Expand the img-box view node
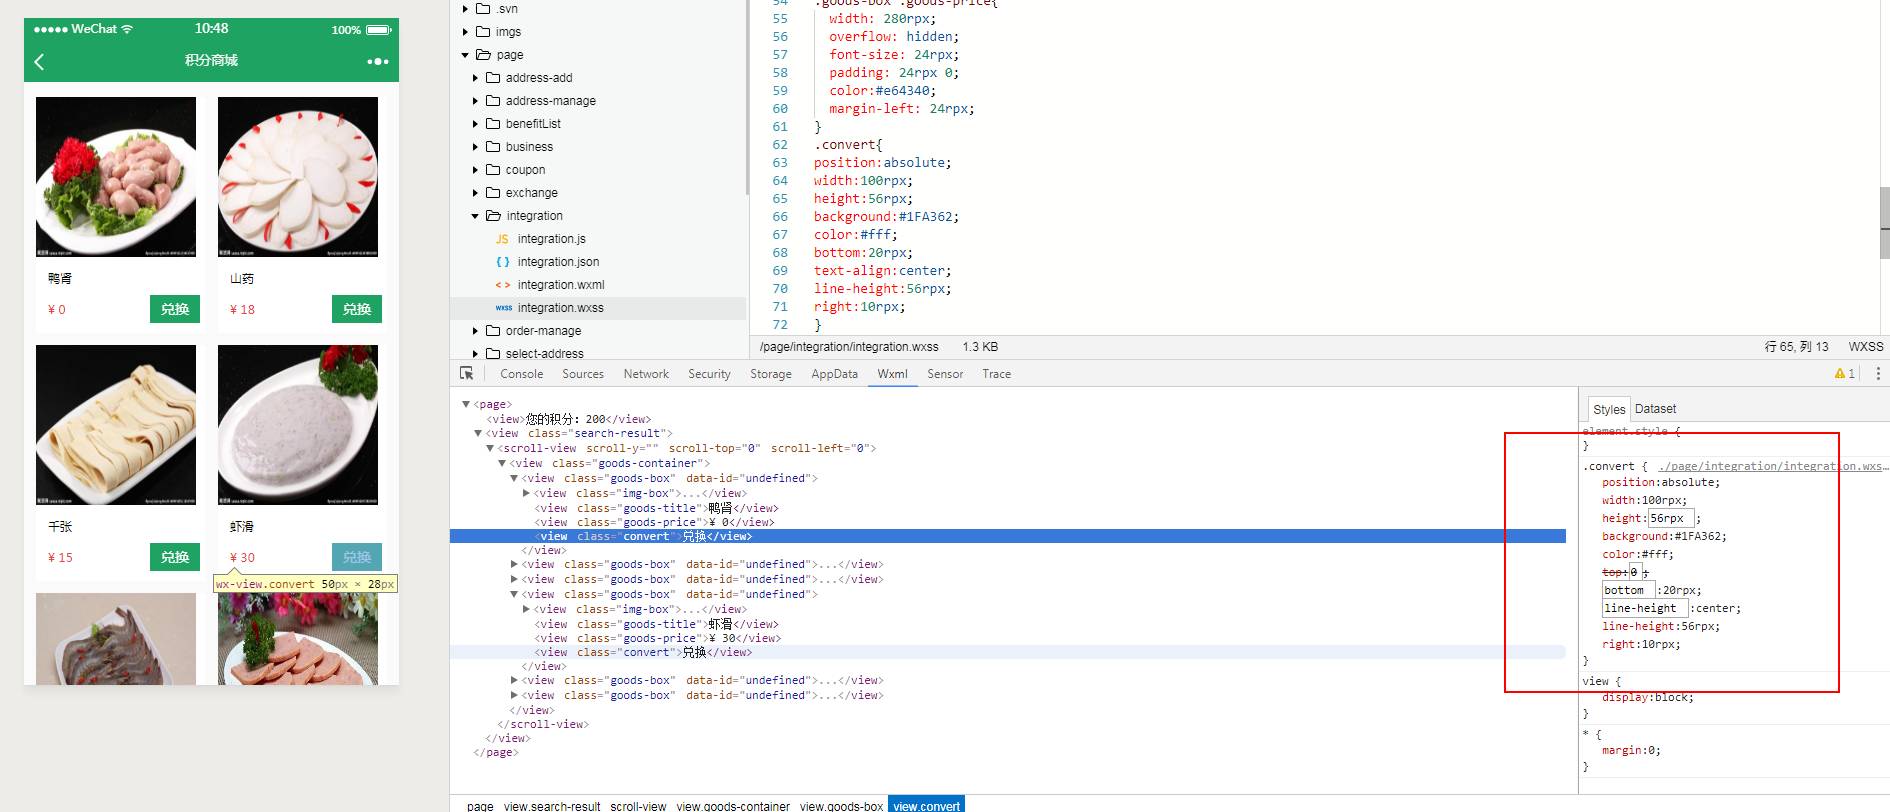The image size is (1890, 812). point(526,493)
